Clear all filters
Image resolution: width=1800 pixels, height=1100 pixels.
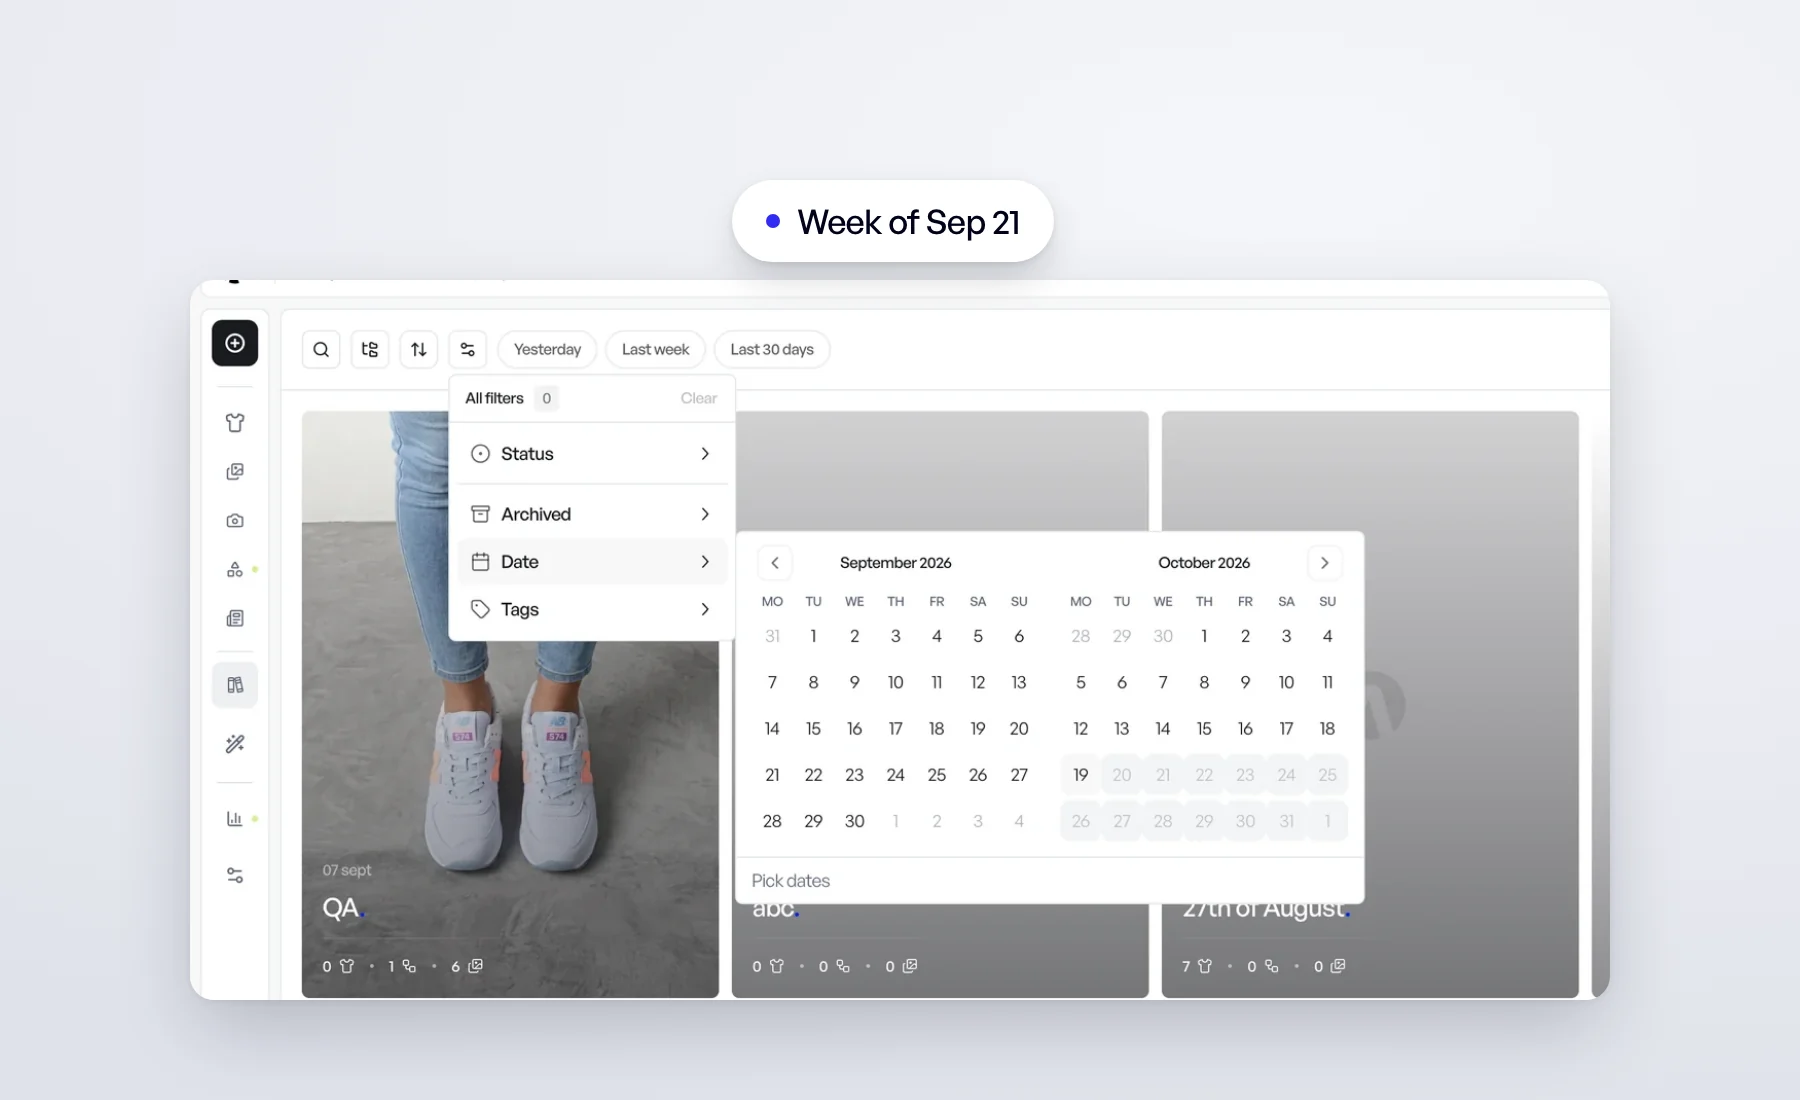coord(699,398)
